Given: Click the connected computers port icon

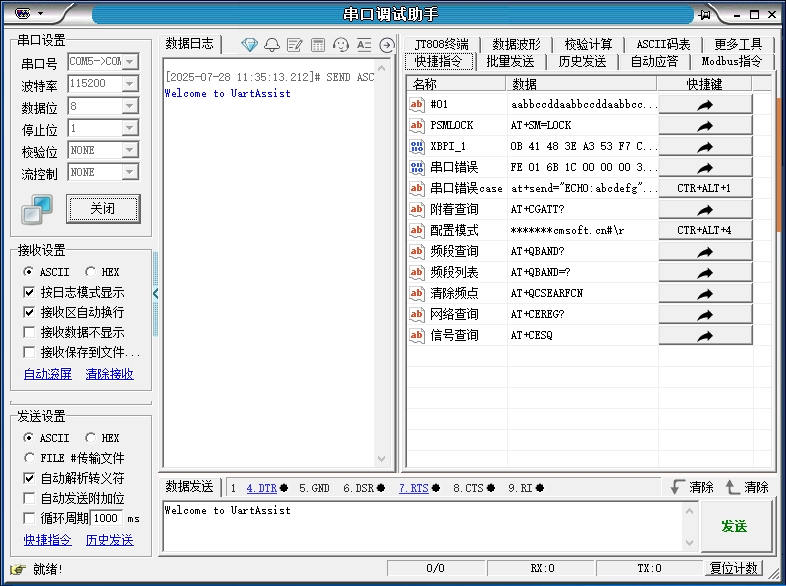Looking at the screenshot, I should pos(37,209).
